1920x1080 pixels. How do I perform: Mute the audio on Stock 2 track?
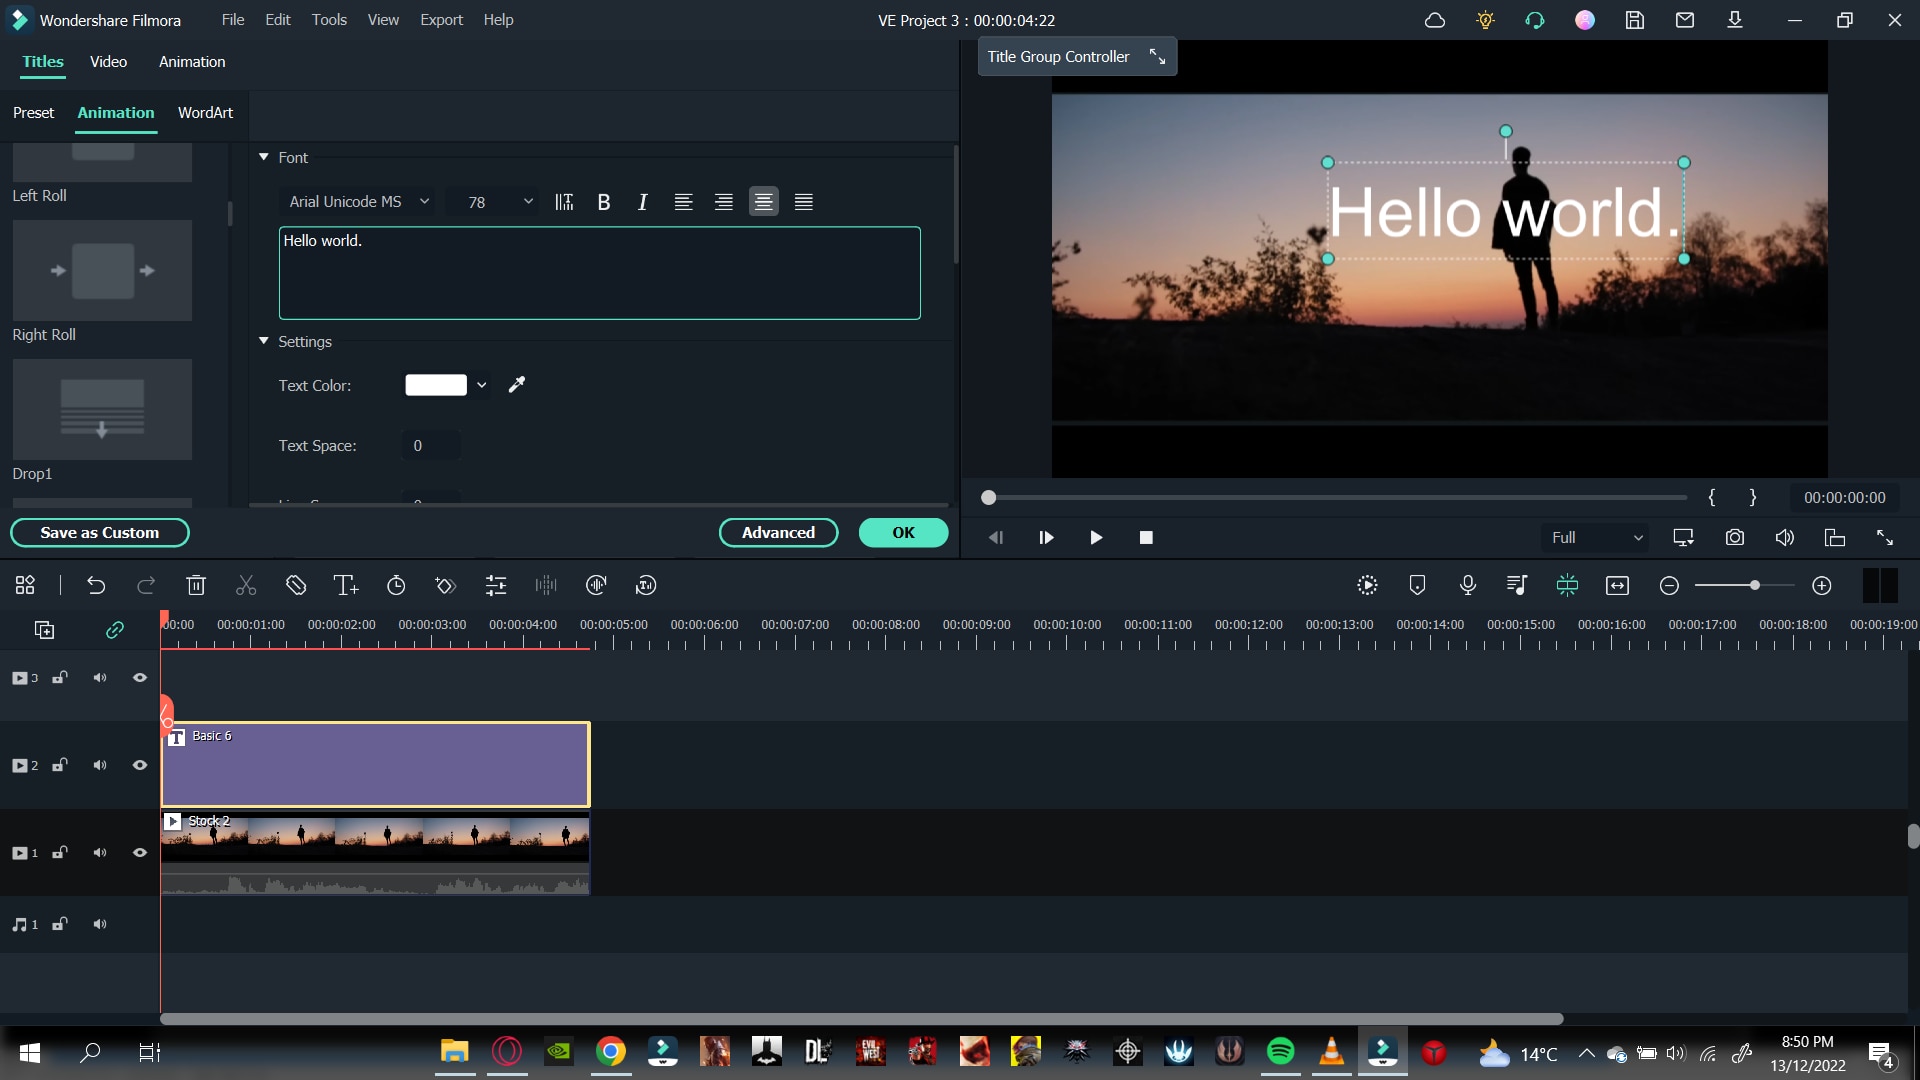100,852
